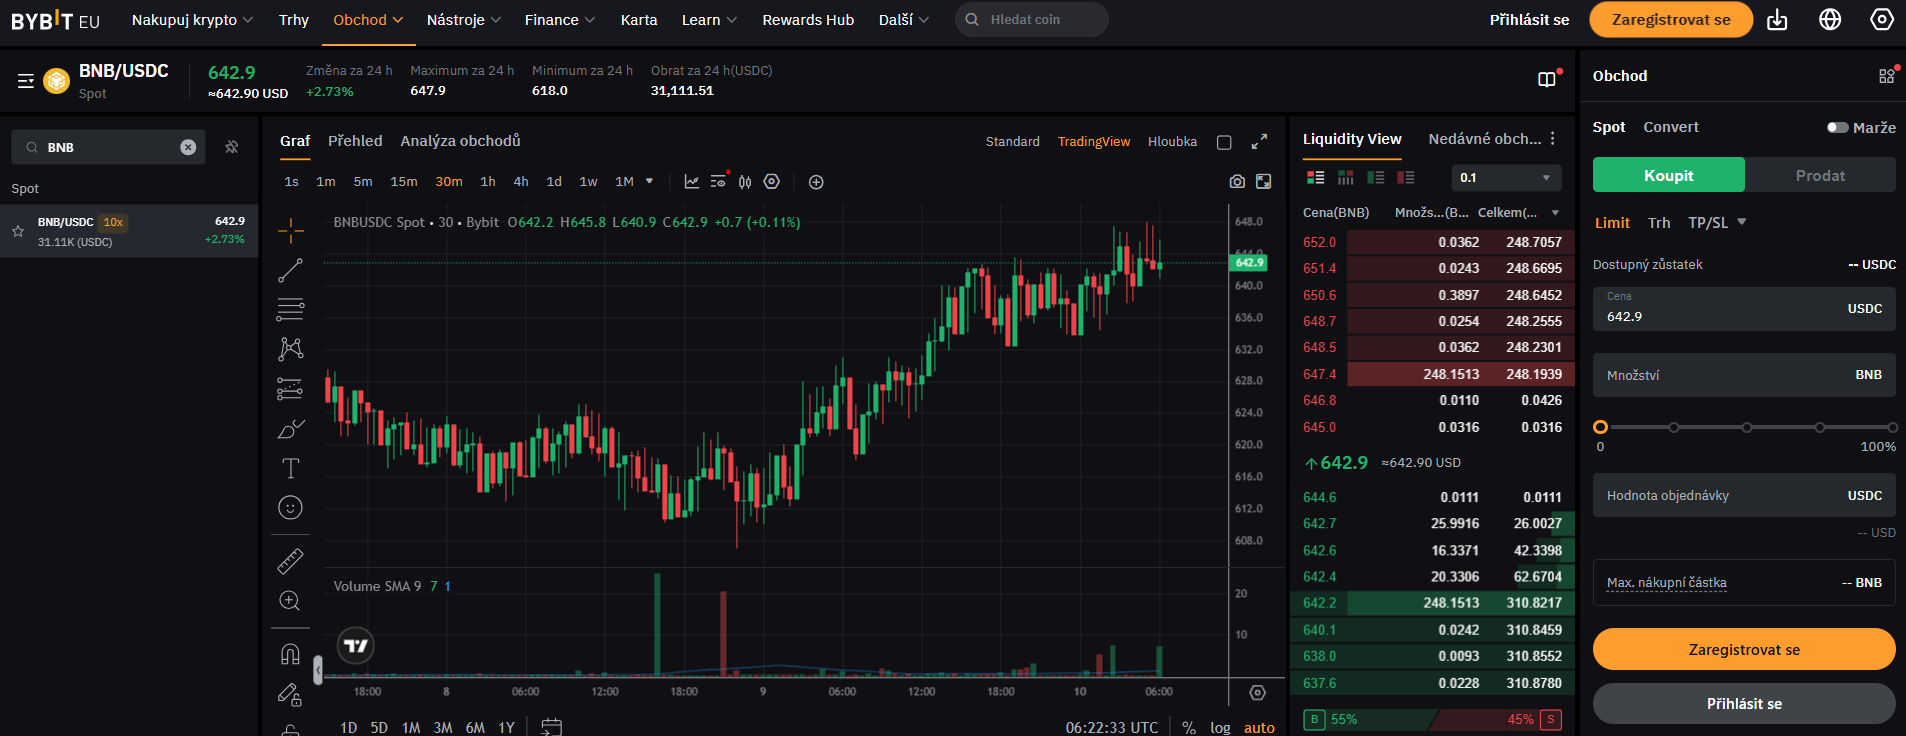1906x736 pixels.
Task: Select the ruler measure tool
Action: point(290,561)
